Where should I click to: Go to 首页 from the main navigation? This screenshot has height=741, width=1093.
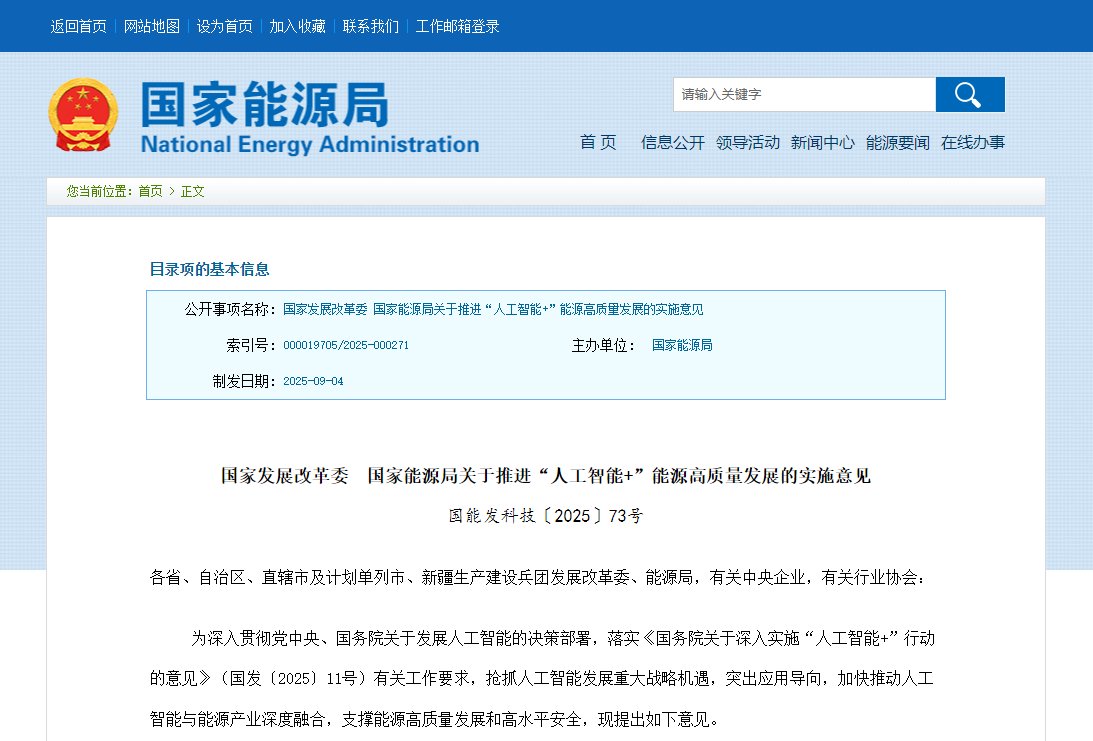[597, 142]
